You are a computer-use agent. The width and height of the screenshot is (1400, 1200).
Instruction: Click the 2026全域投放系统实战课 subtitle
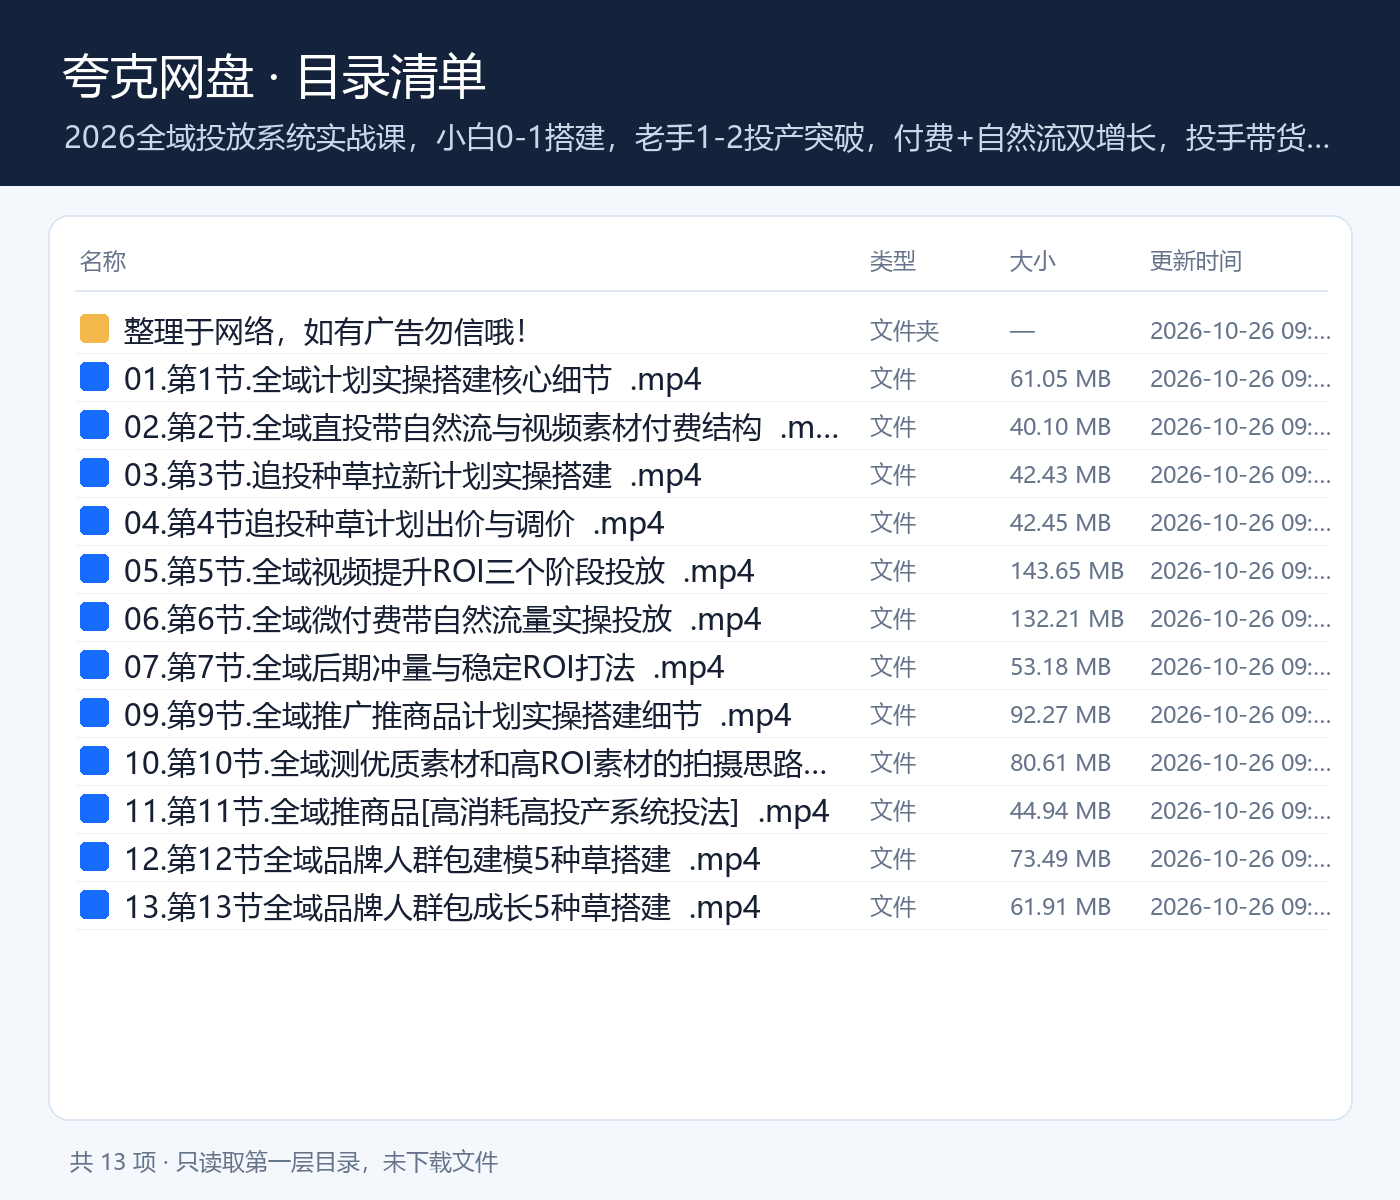tap(697, 137)
